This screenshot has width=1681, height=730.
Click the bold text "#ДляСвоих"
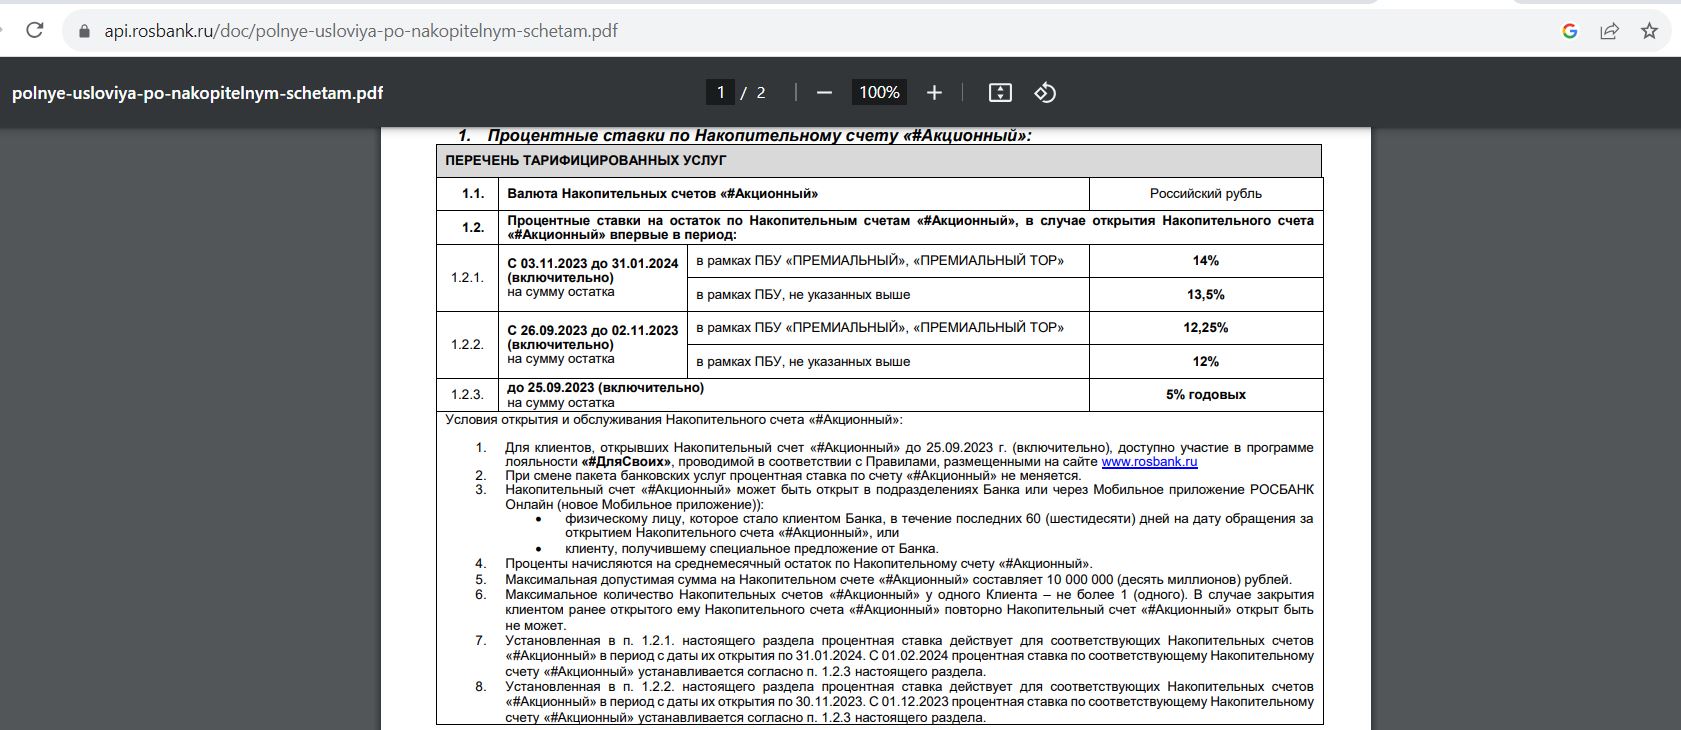[626, 462]
